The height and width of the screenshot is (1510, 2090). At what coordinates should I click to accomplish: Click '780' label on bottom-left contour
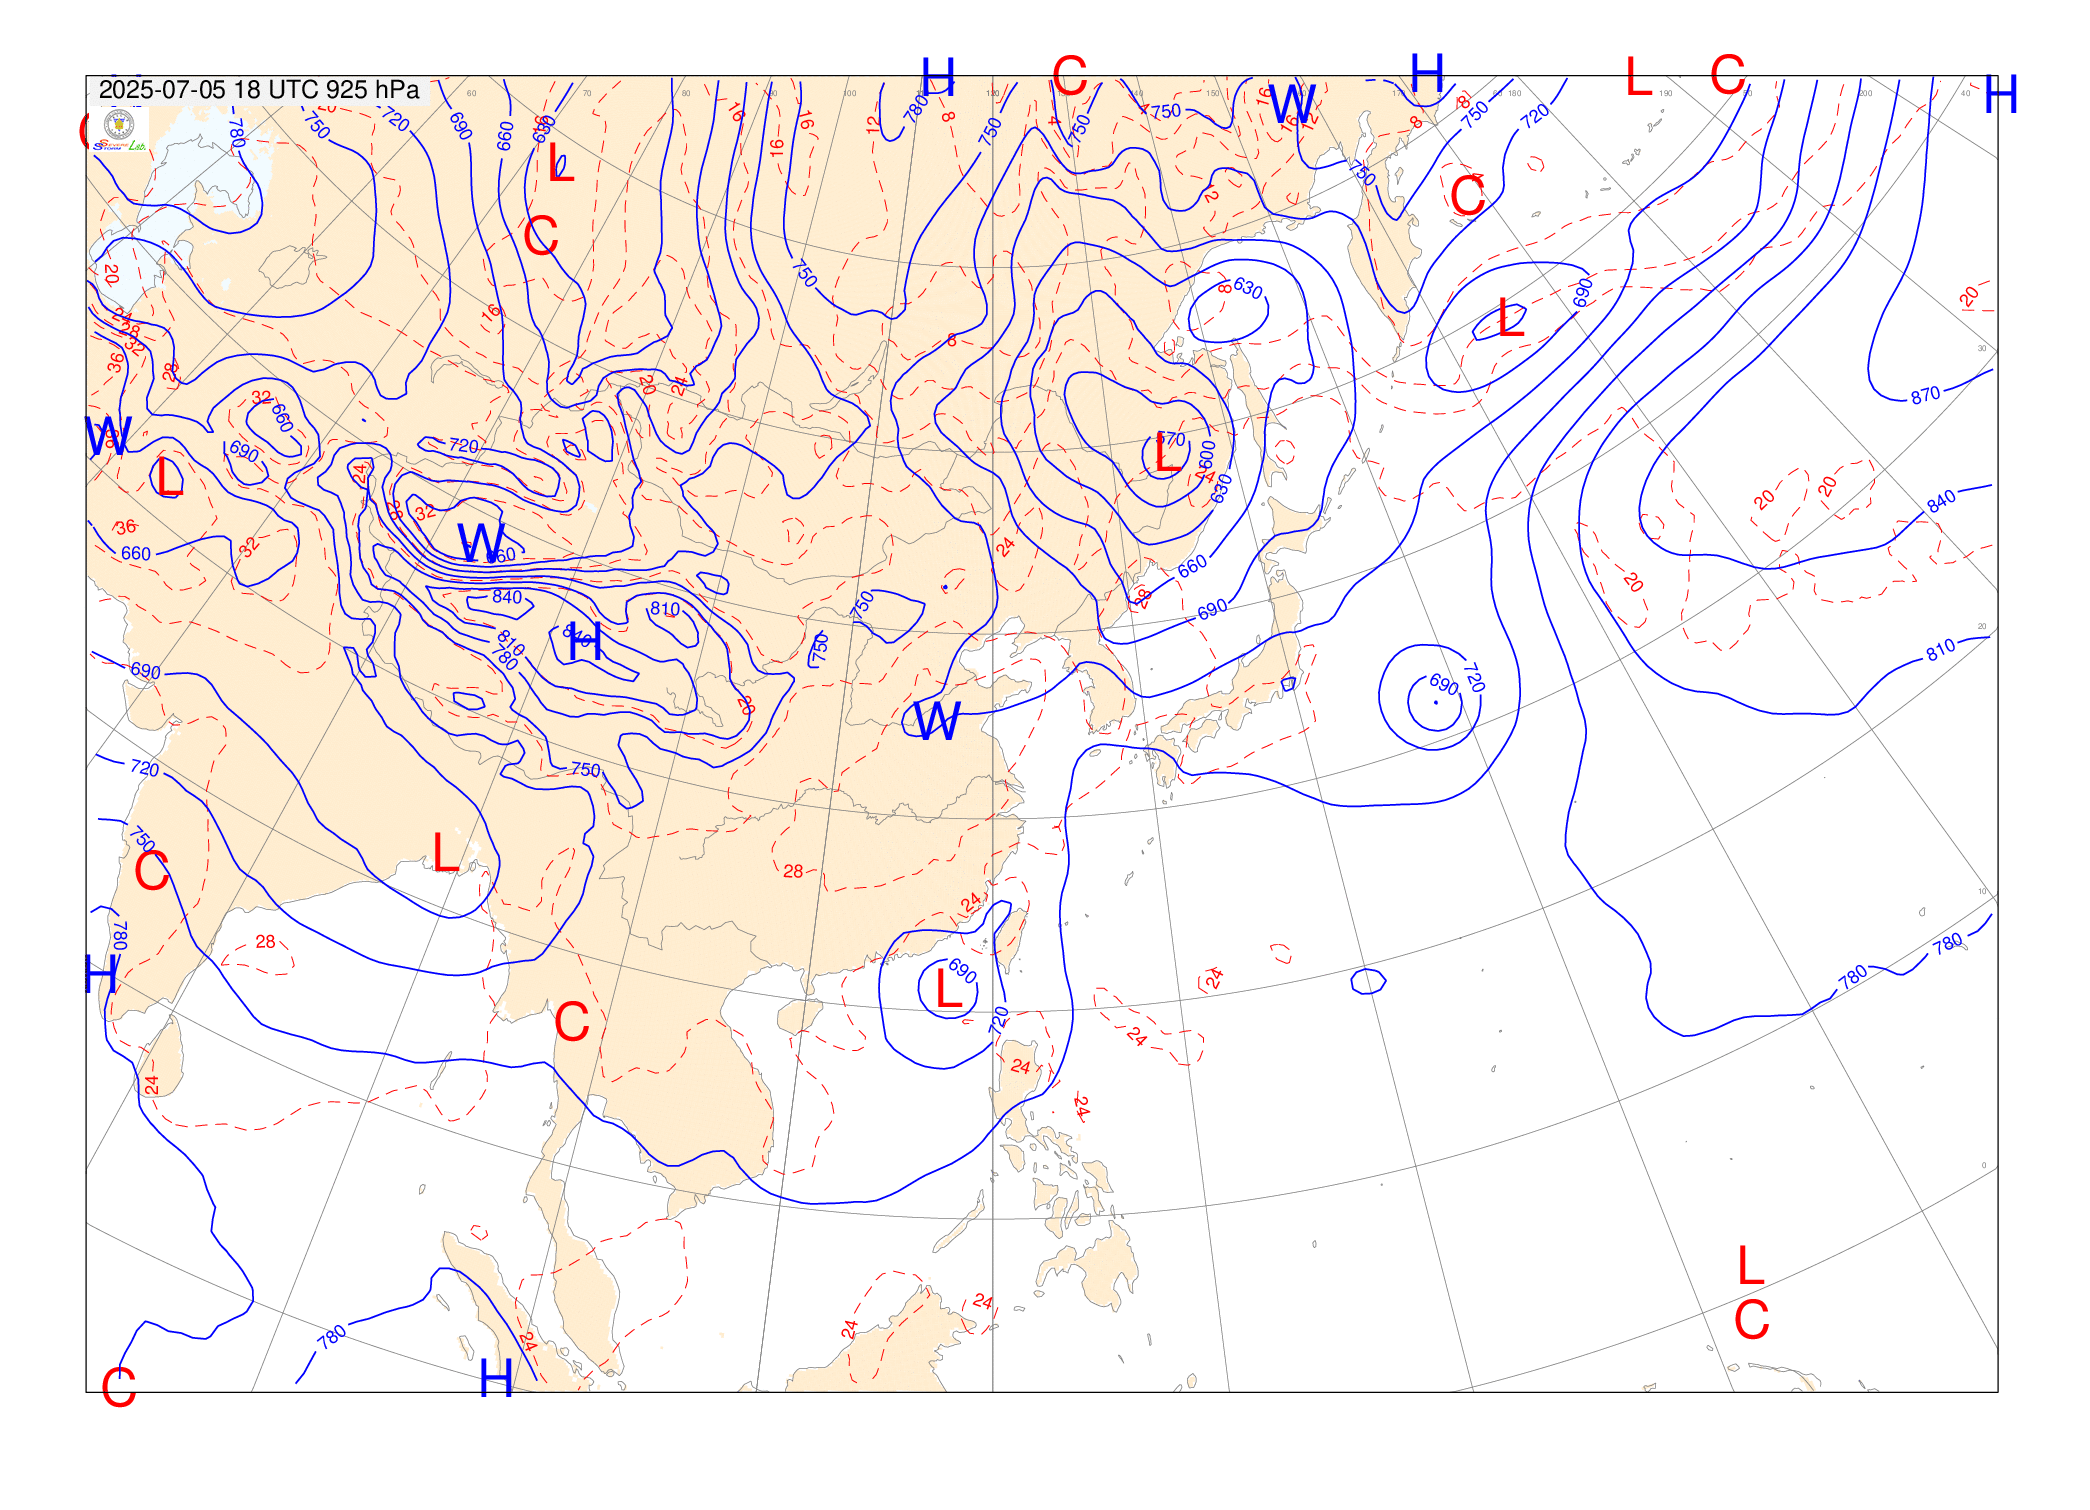332,1336
